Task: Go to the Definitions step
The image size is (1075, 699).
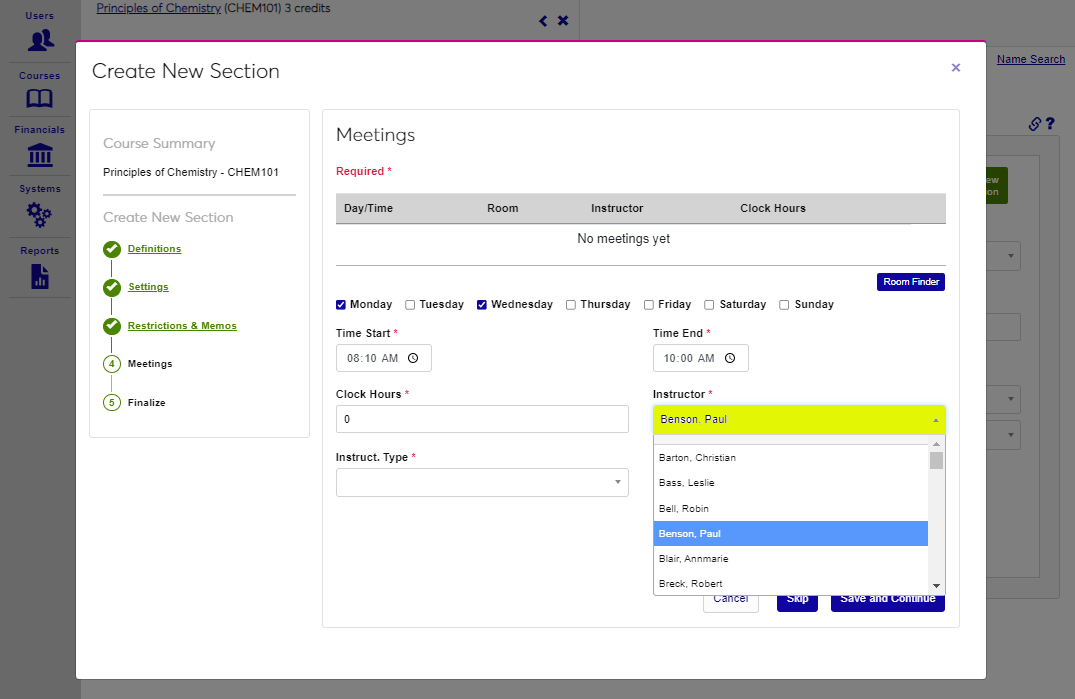Action: pyautogui.click(x=154, y=249)
